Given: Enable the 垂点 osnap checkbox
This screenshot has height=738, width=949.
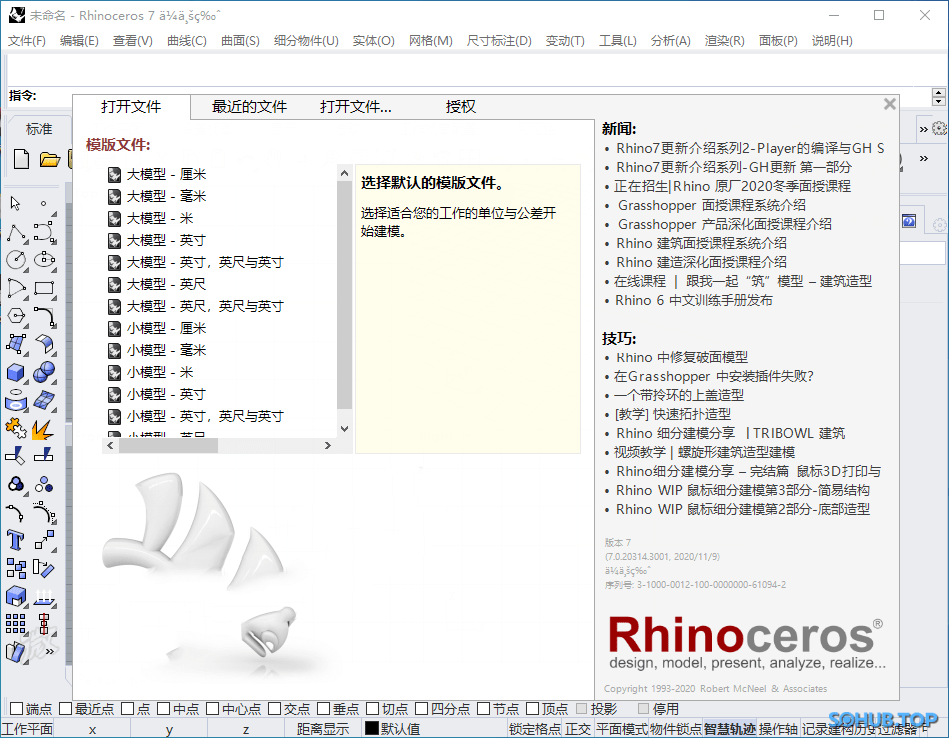Looking at the screenshot, I should click(323, 708).
